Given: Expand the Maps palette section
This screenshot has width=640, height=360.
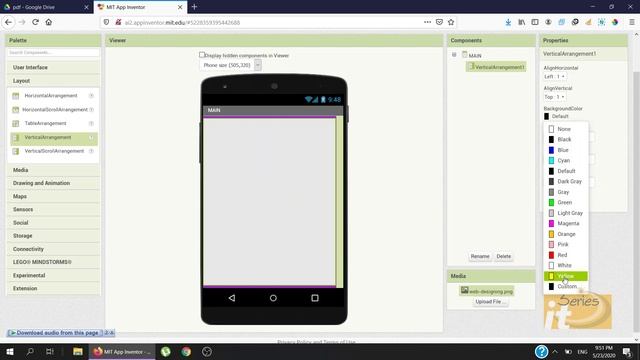Looking at the screenshot, I should 53,196.
